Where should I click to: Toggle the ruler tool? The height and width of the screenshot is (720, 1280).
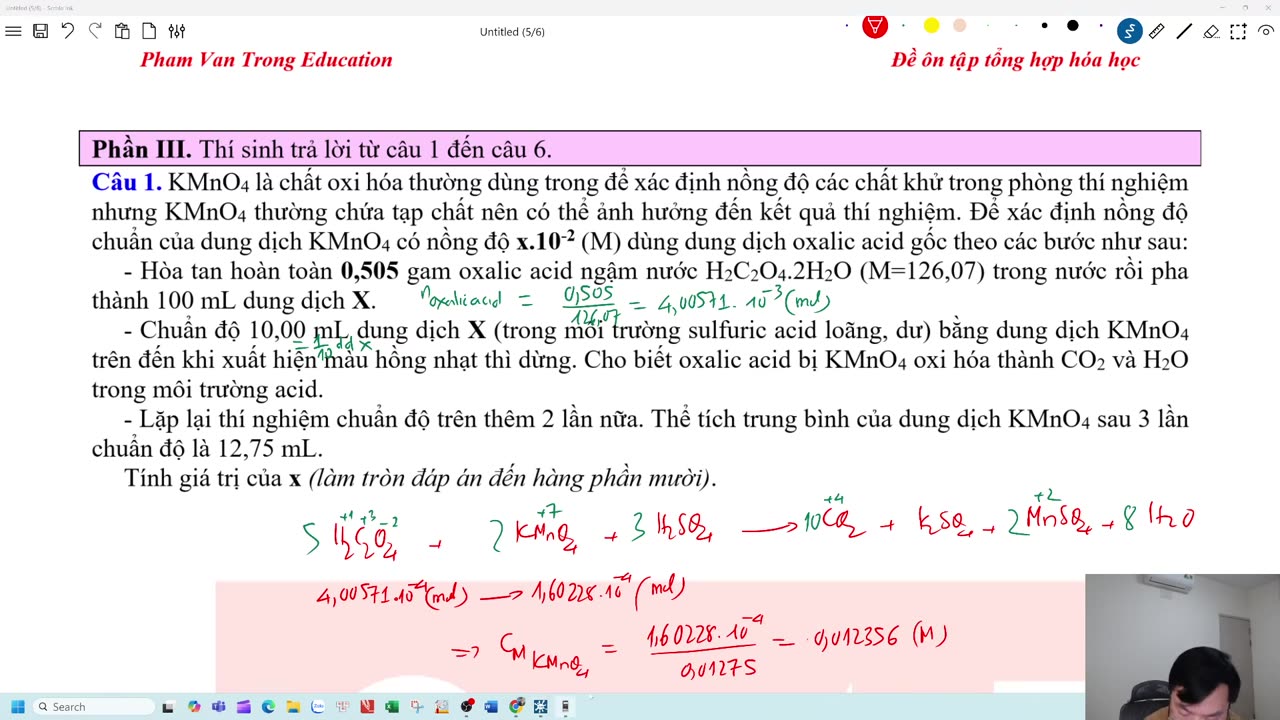1157,31
